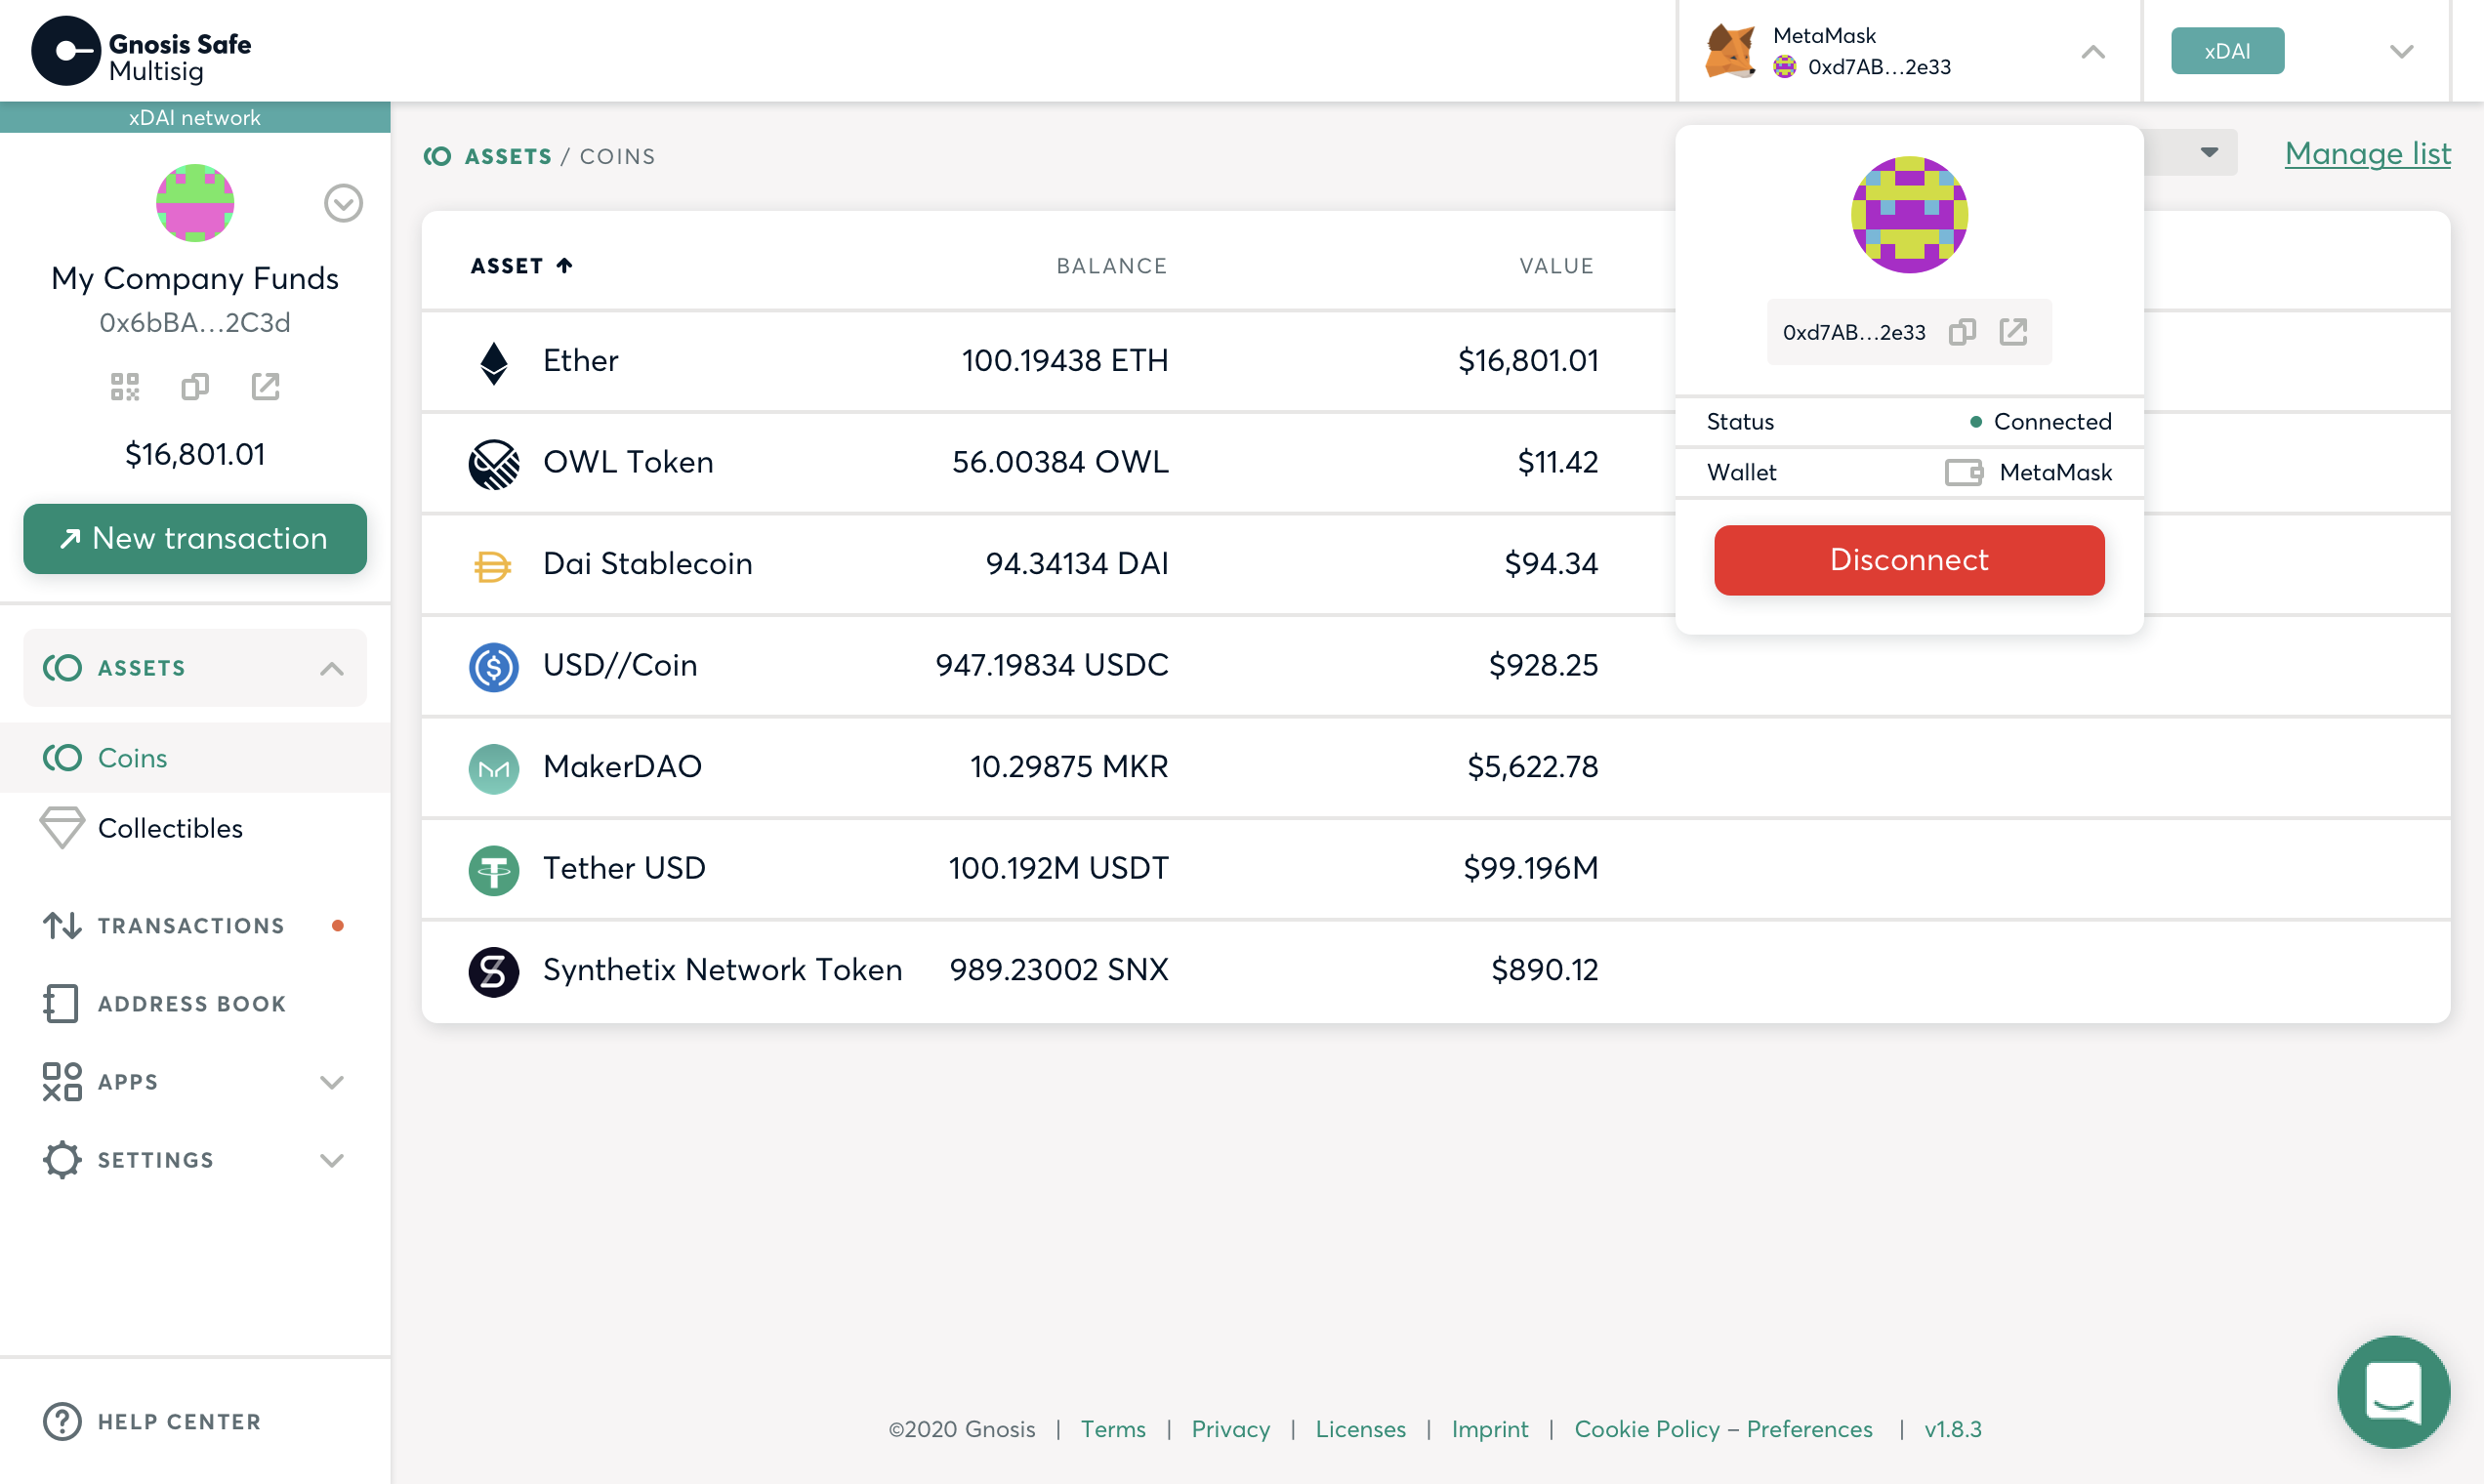Viewport: 2484px width, 1484px height.
Task: Open the Cookie Policy footer link
Action: pyautogui.click(x=1646, y=1429)
